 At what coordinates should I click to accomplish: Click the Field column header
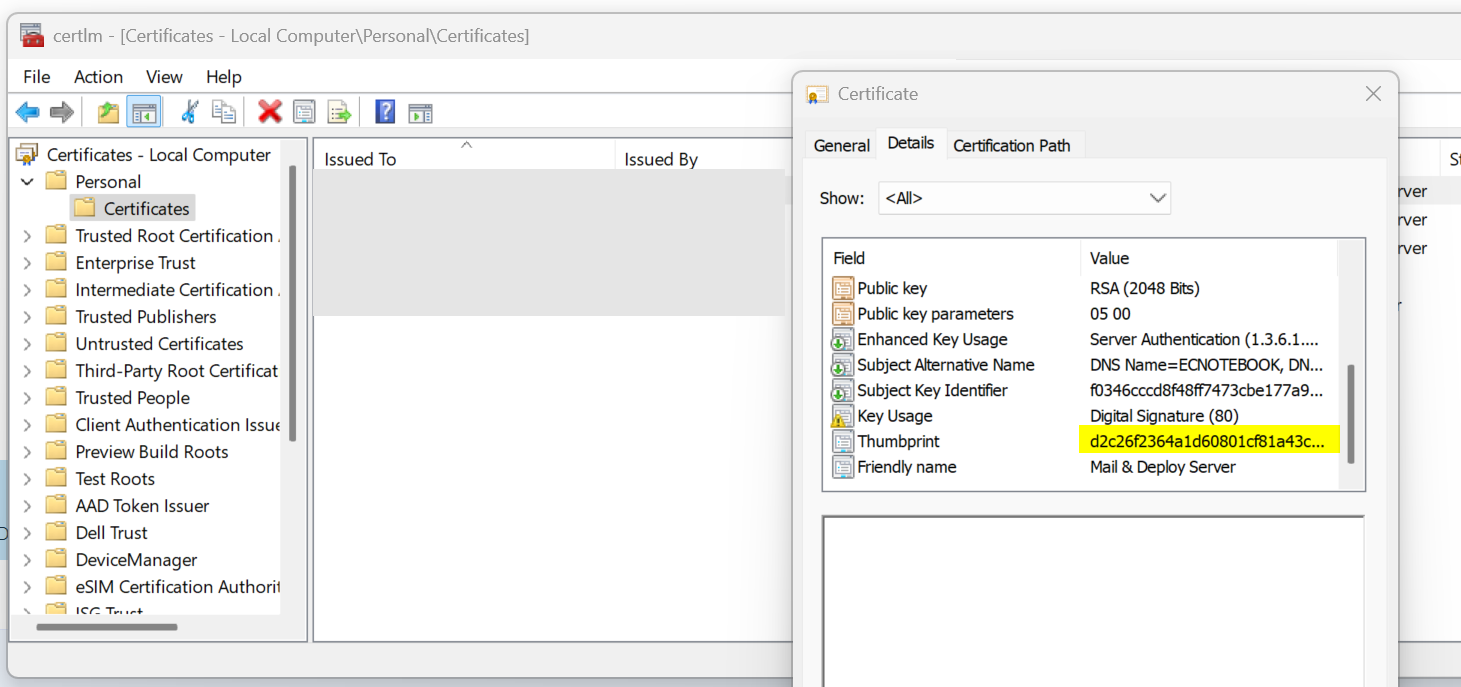pos(952,258)
